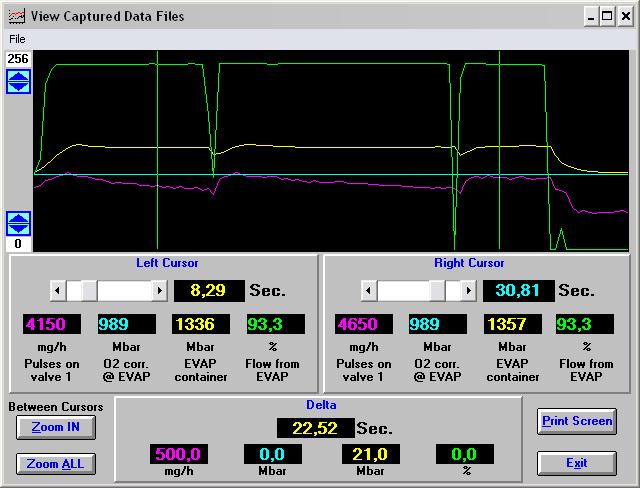Close the View Captured Data Files window
The image size is (640, 488).
coord(626,17)
